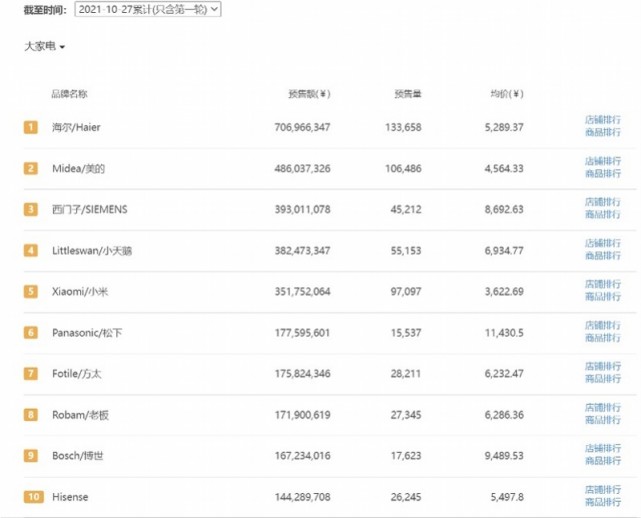Screen dimensions: 641x518
Task: Click the rank 3 badge beside SIEMENS
Action: 31,209
